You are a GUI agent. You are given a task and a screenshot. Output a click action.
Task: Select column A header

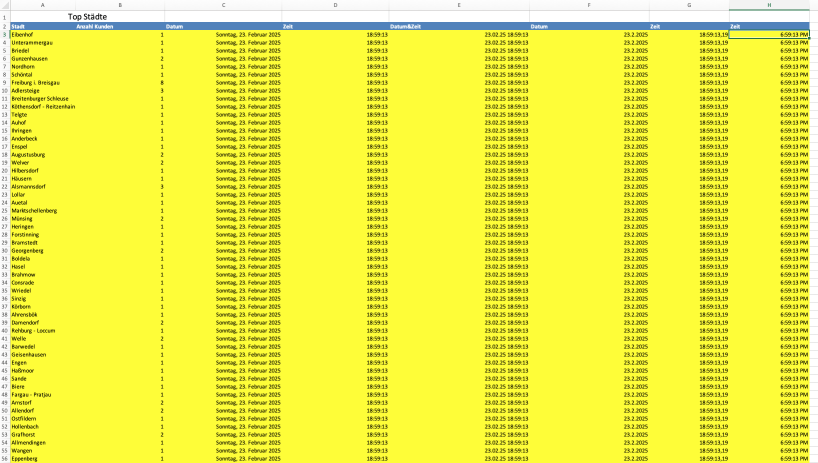tap(41, 6)
